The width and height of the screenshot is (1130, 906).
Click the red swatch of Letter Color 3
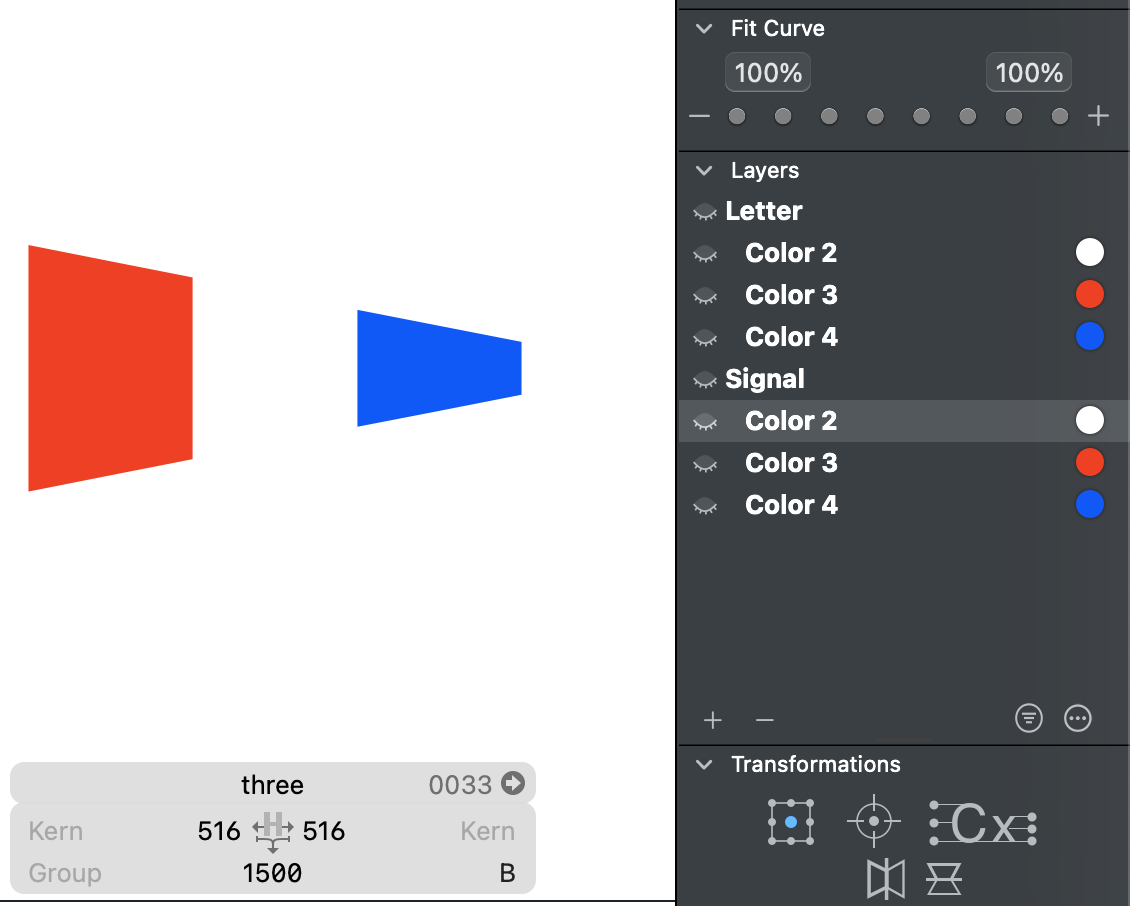click(1089, 295)
